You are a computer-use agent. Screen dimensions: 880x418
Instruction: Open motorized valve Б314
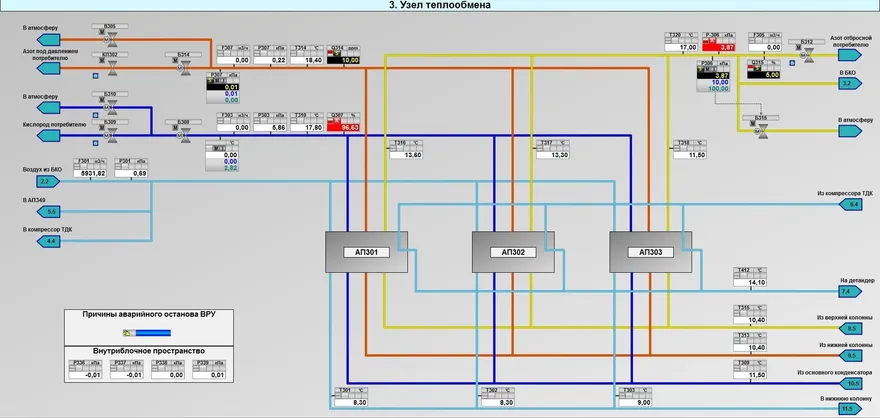coord(186,68)
